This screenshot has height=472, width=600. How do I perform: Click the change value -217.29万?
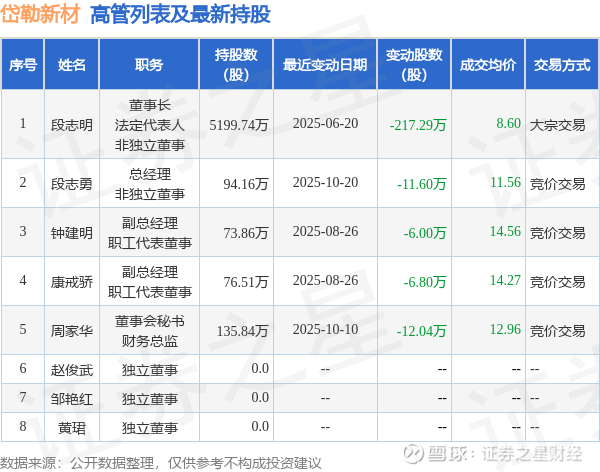[418, 125]
